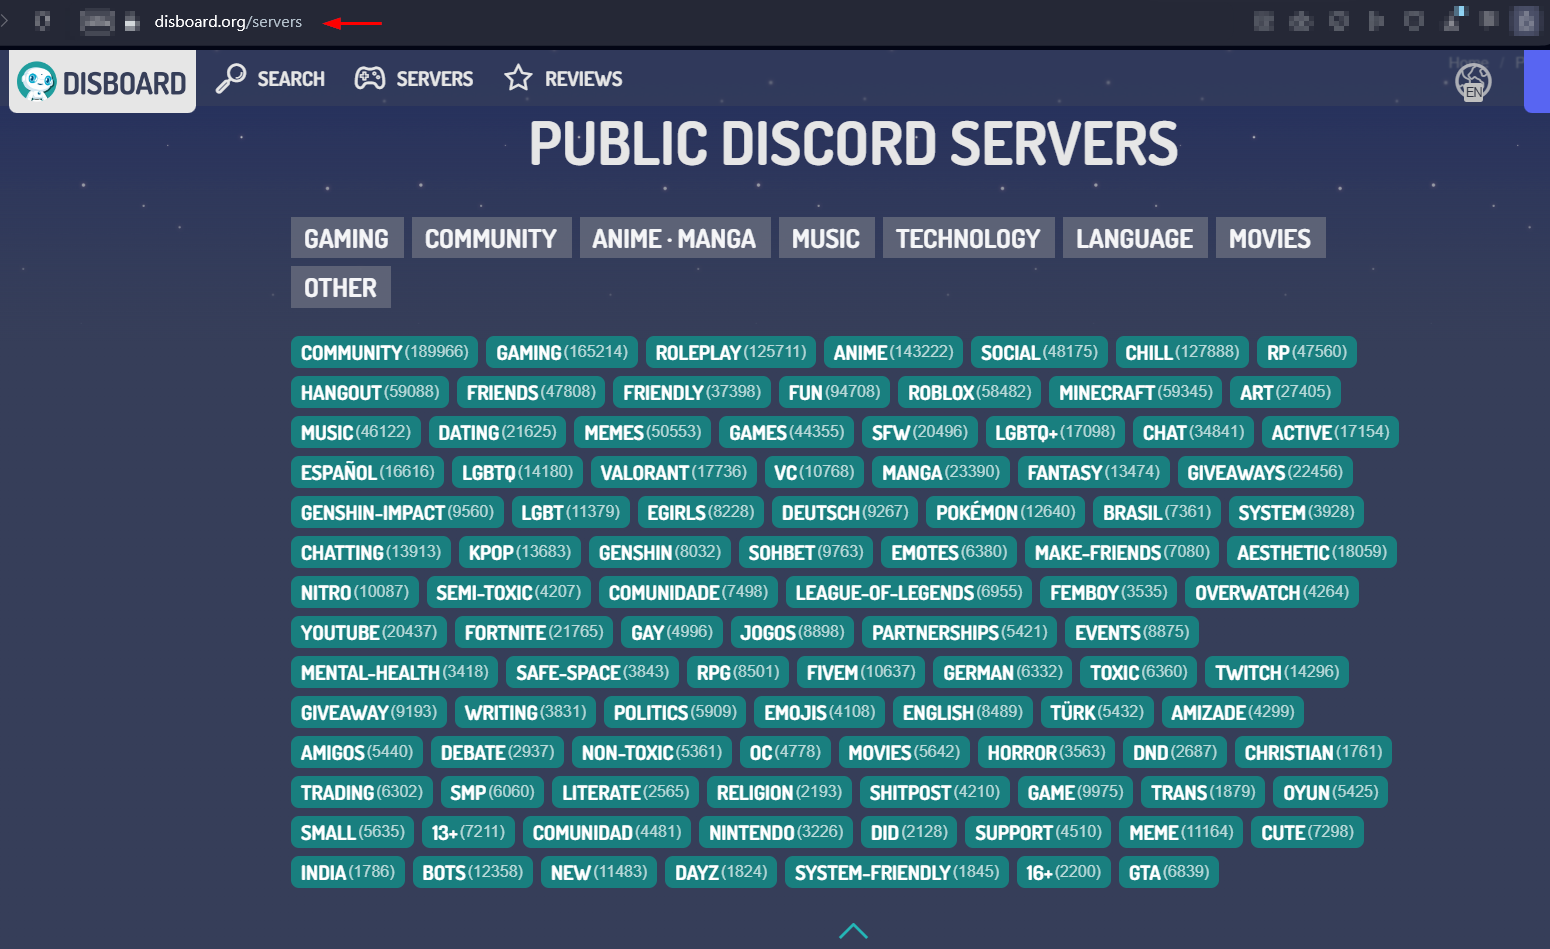
Task: Open the LEAGUE-OF-LEGENDS tag
Action: pyautogui.click(x=909, y=592)
